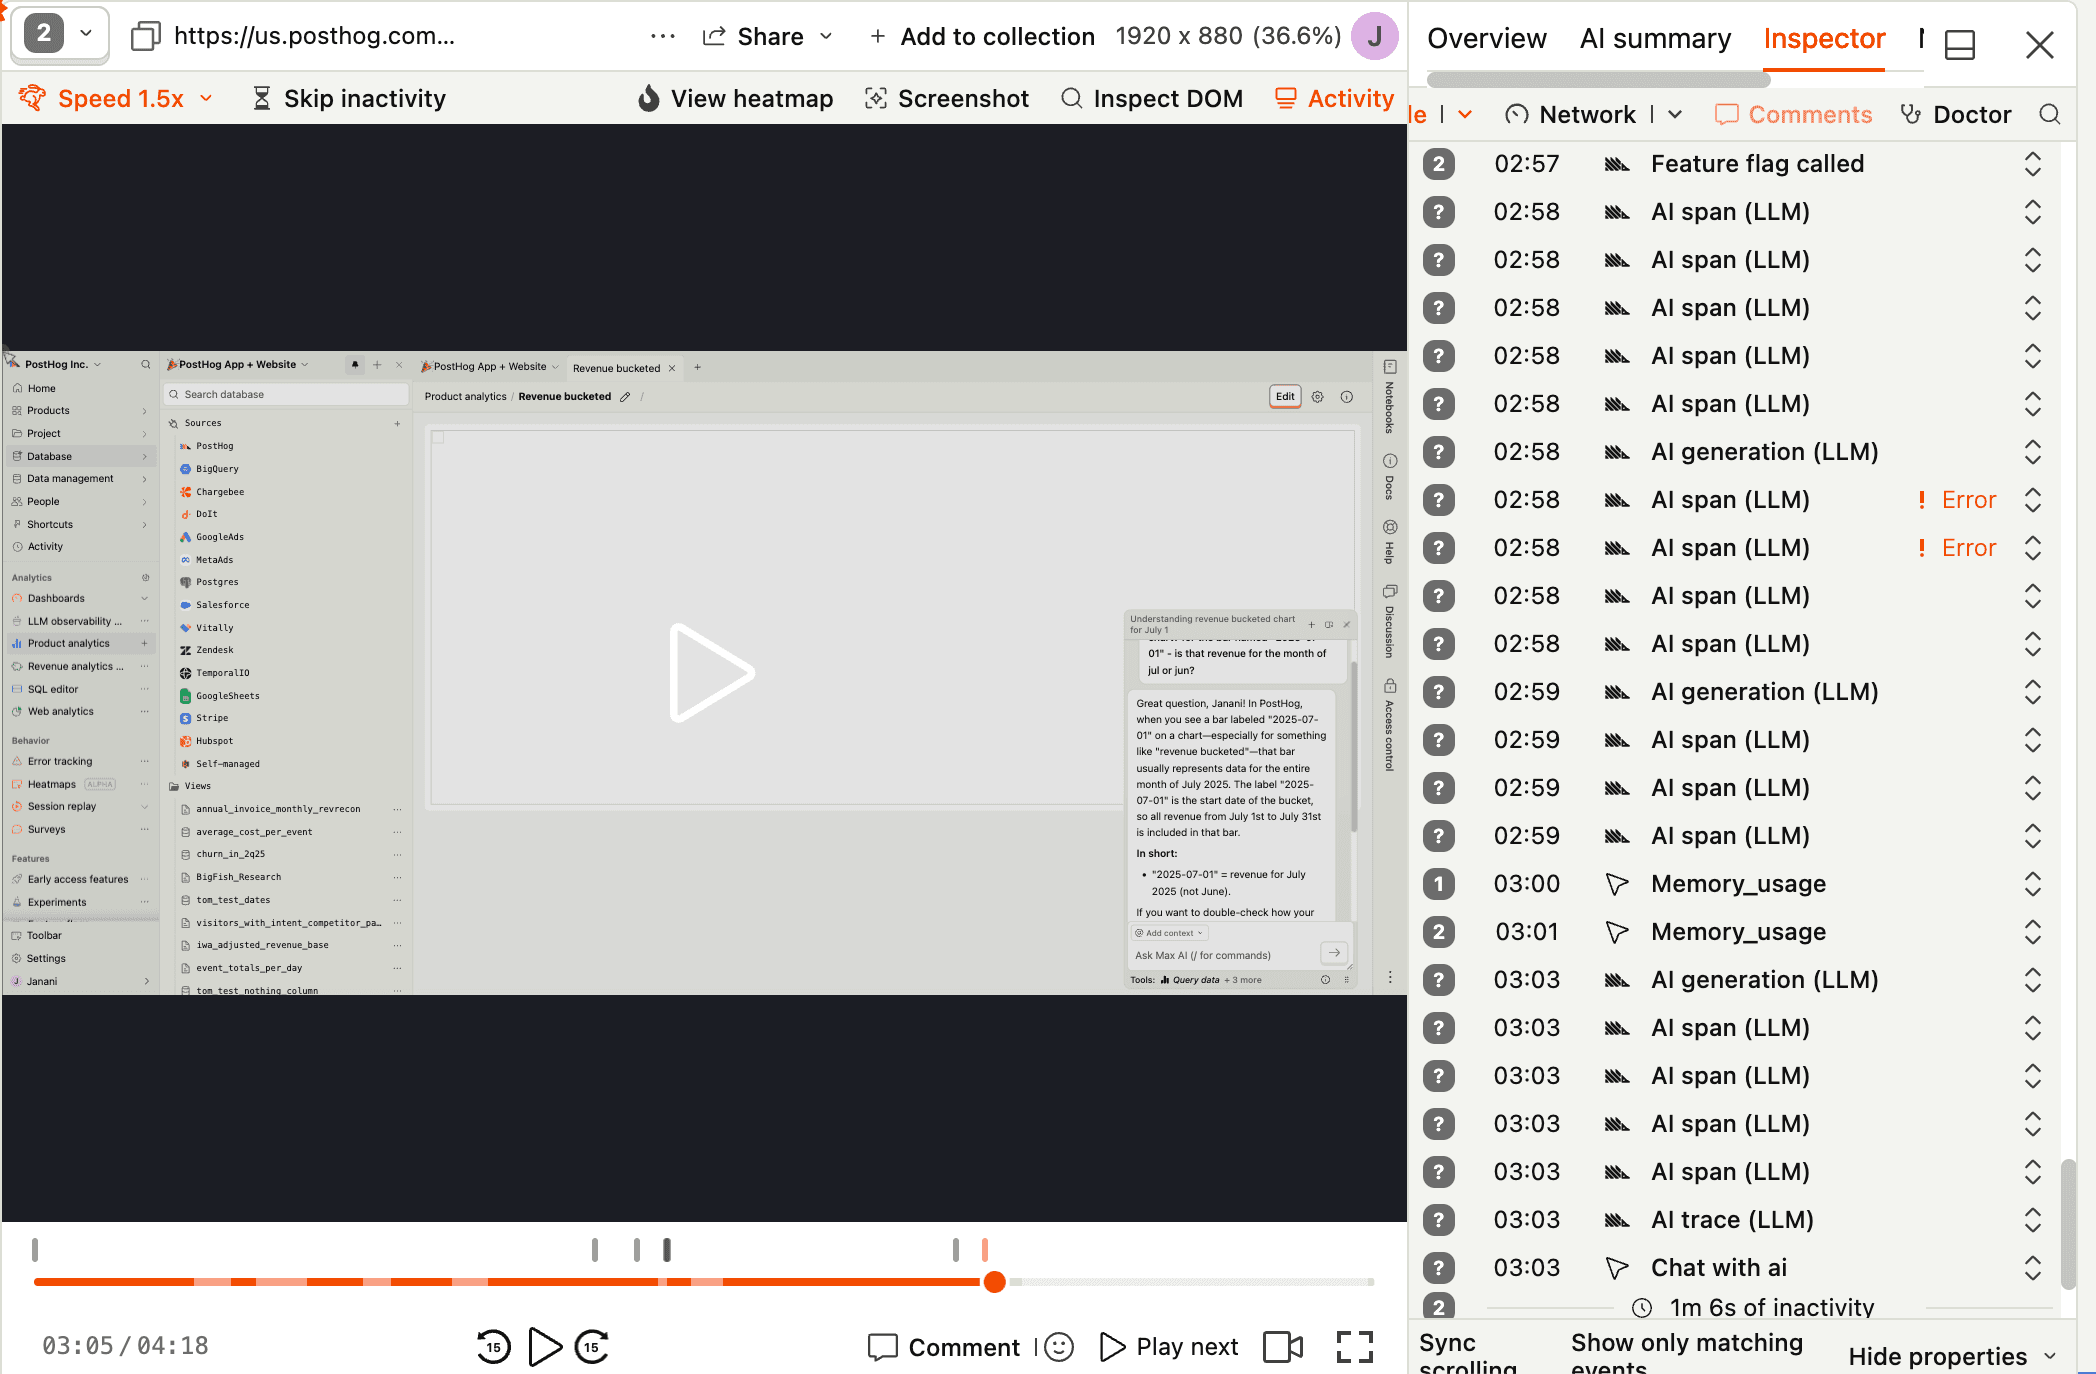This screenshot has width=2096, height=1374.
Task: Search inspector events with the magnifier icon
Action: (x=2049, y=114)
